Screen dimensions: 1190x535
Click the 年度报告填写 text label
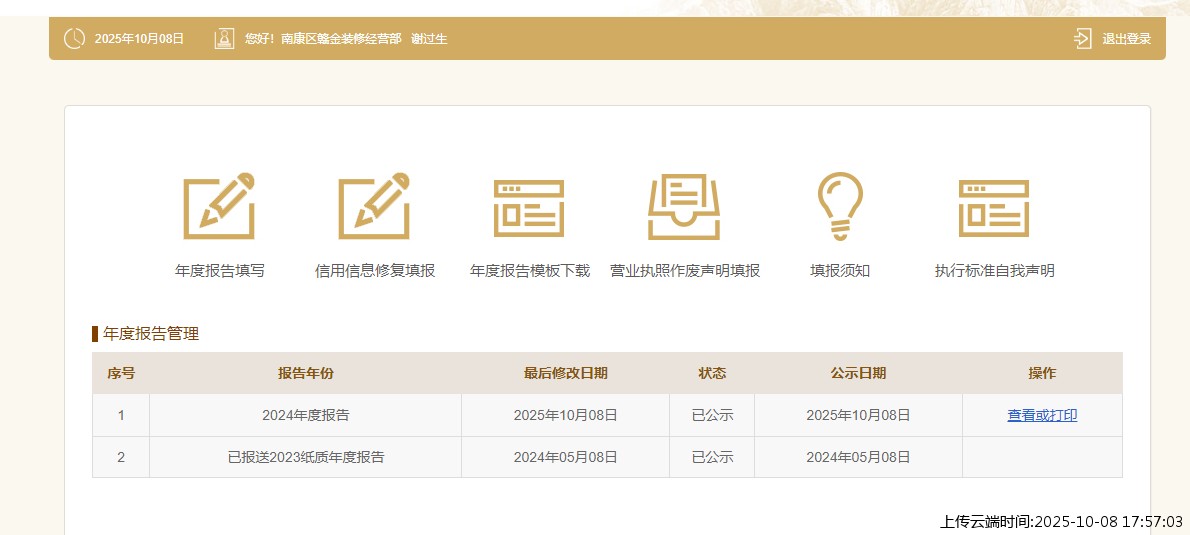220,271
